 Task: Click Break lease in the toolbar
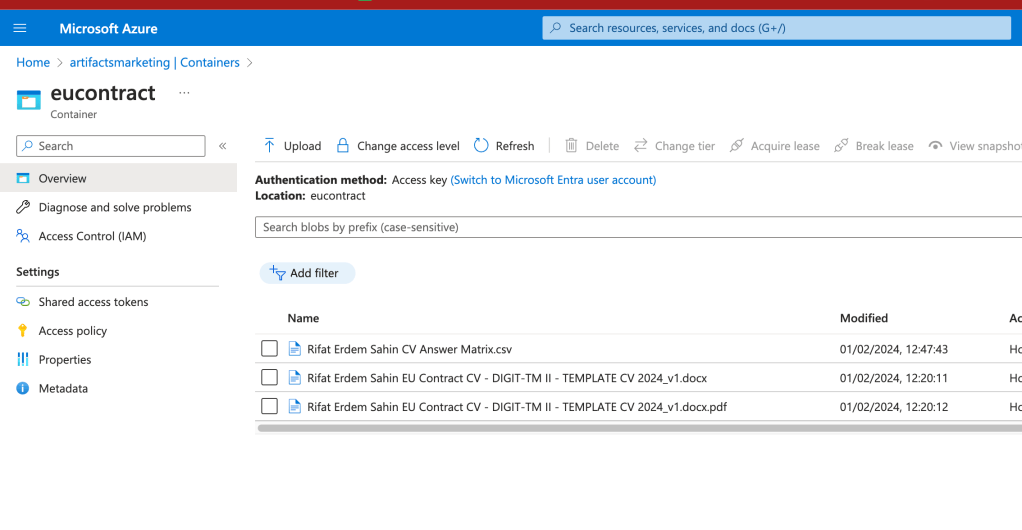873,146
